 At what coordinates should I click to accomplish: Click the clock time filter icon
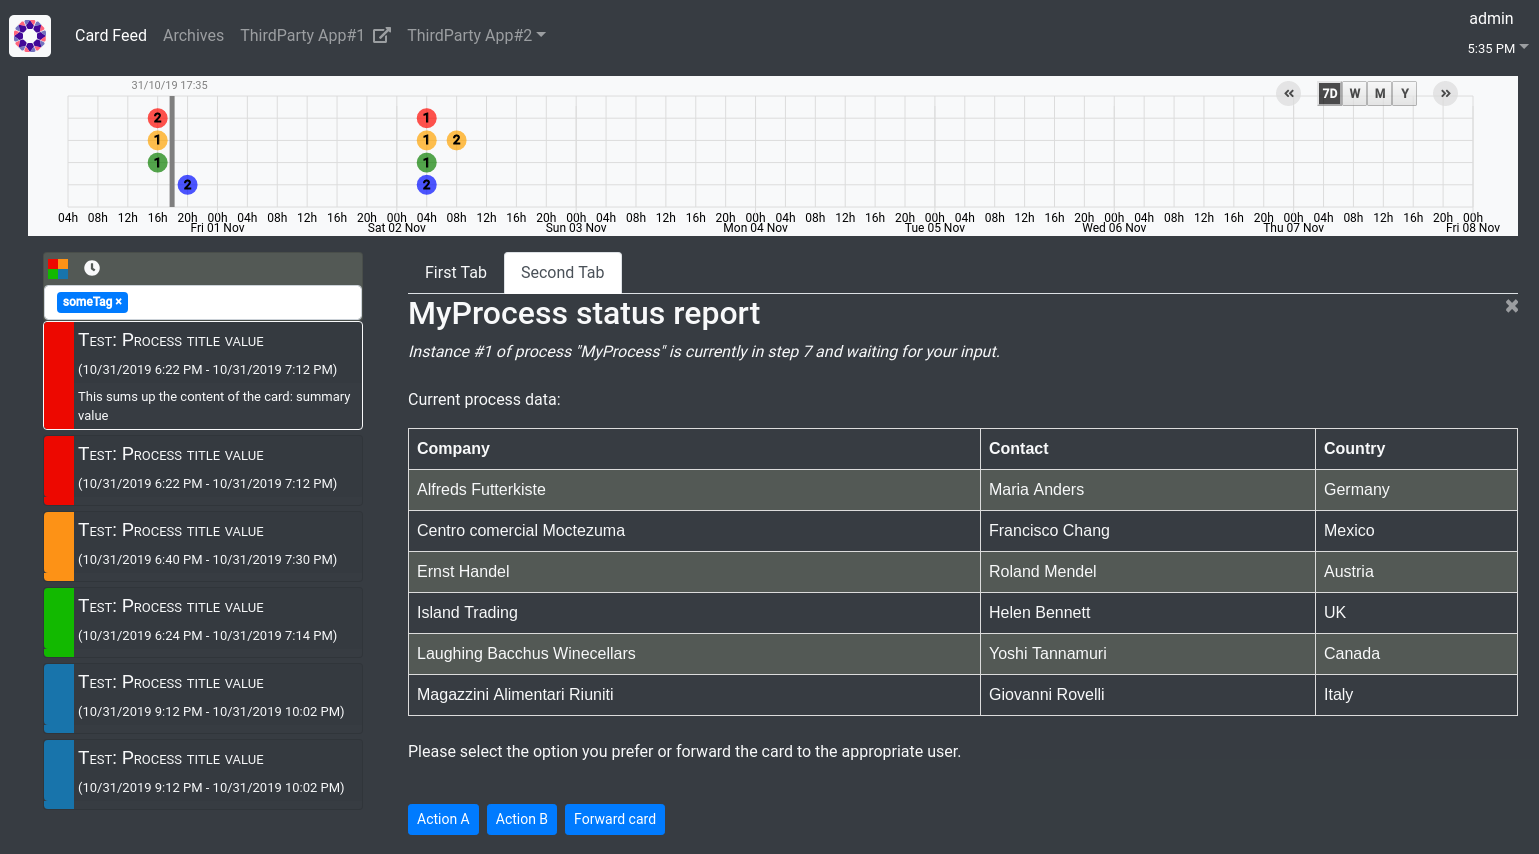point(92,268)
